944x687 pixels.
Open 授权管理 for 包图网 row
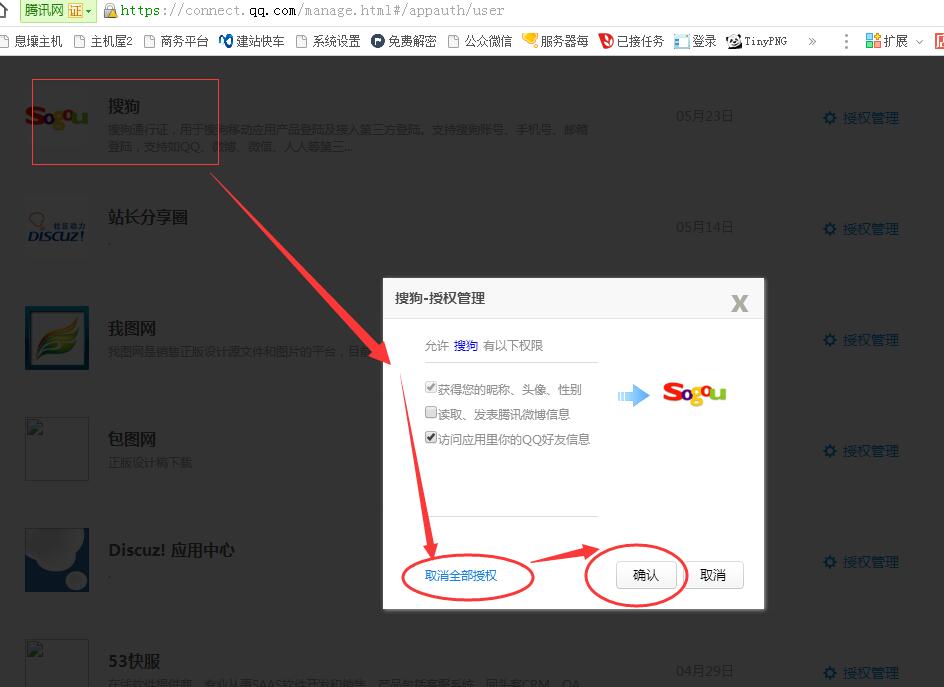[871, 451]
